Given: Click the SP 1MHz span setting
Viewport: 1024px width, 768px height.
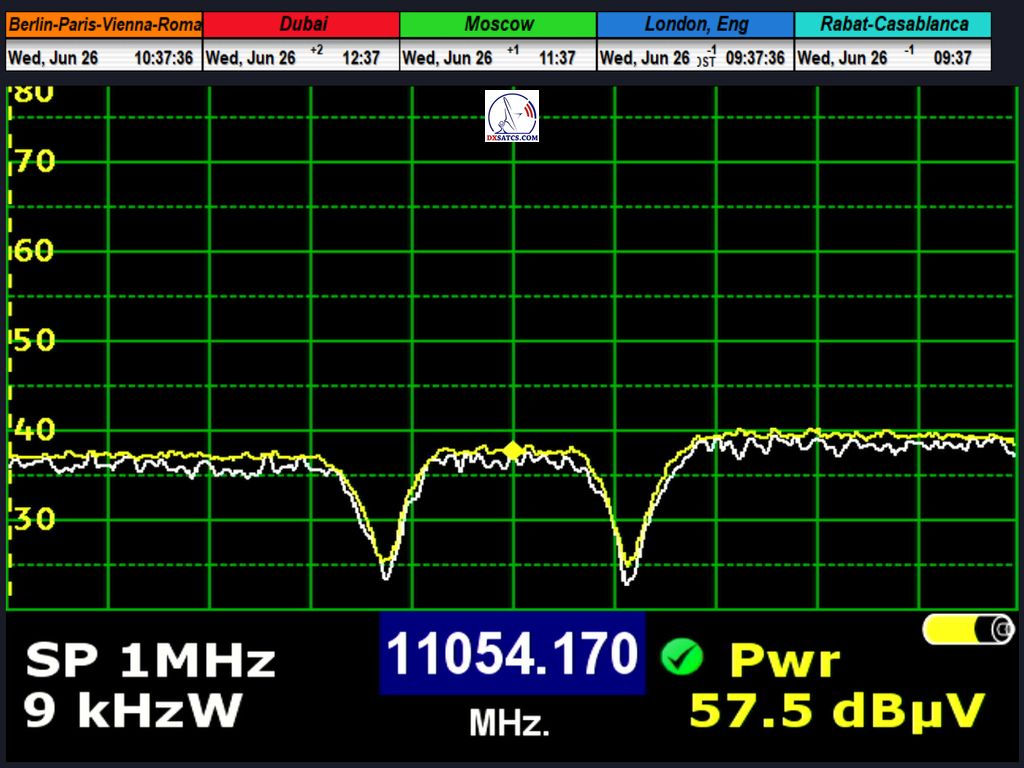Looking at the screenshot, I should [150, 661].
